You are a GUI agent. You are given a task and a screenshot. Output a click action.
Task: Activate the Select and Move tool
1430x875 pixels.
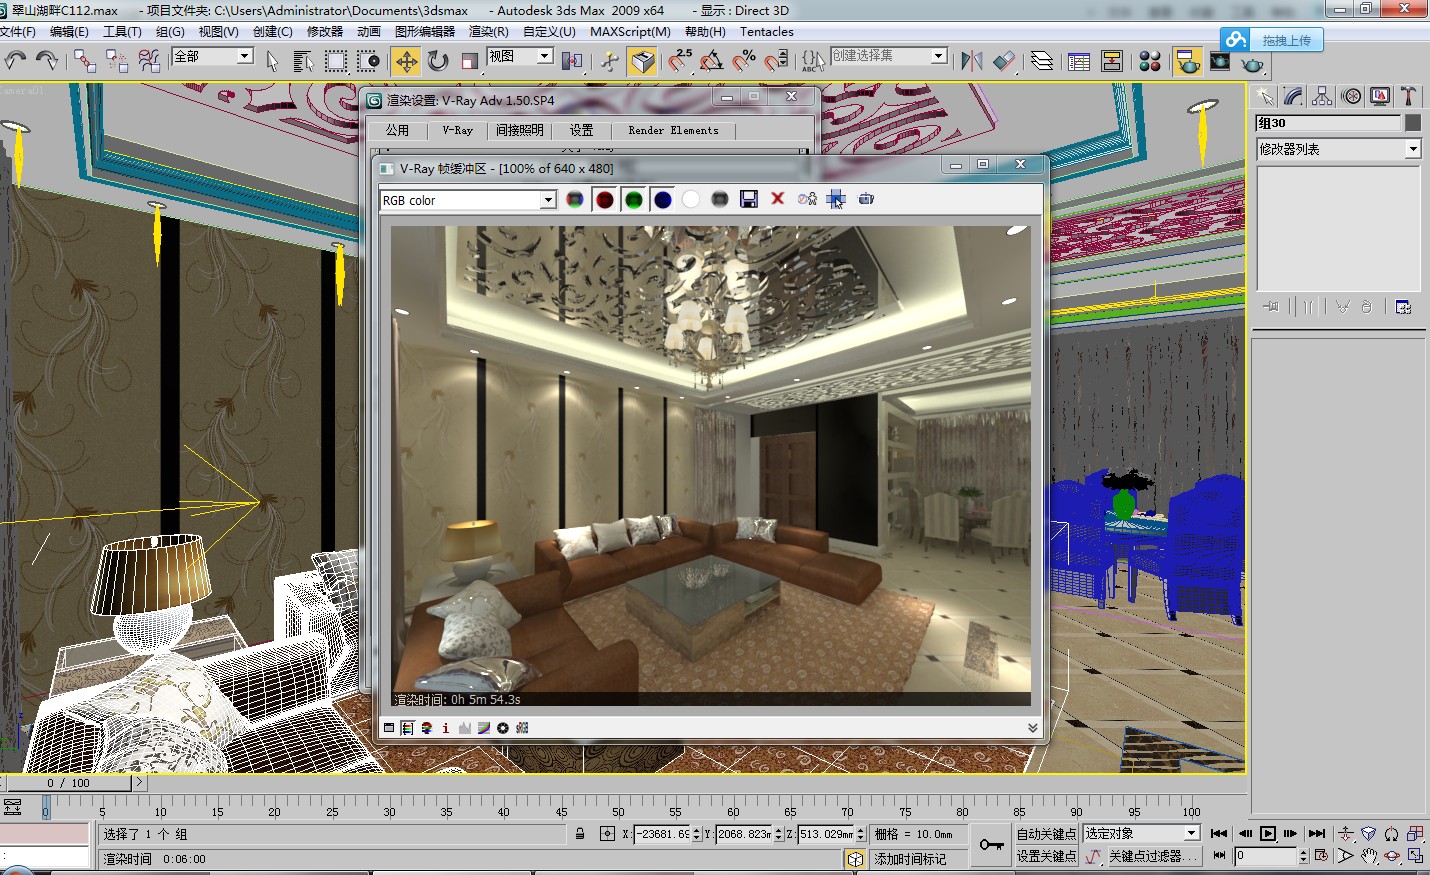pyautogui.click(x=406, y=61)
